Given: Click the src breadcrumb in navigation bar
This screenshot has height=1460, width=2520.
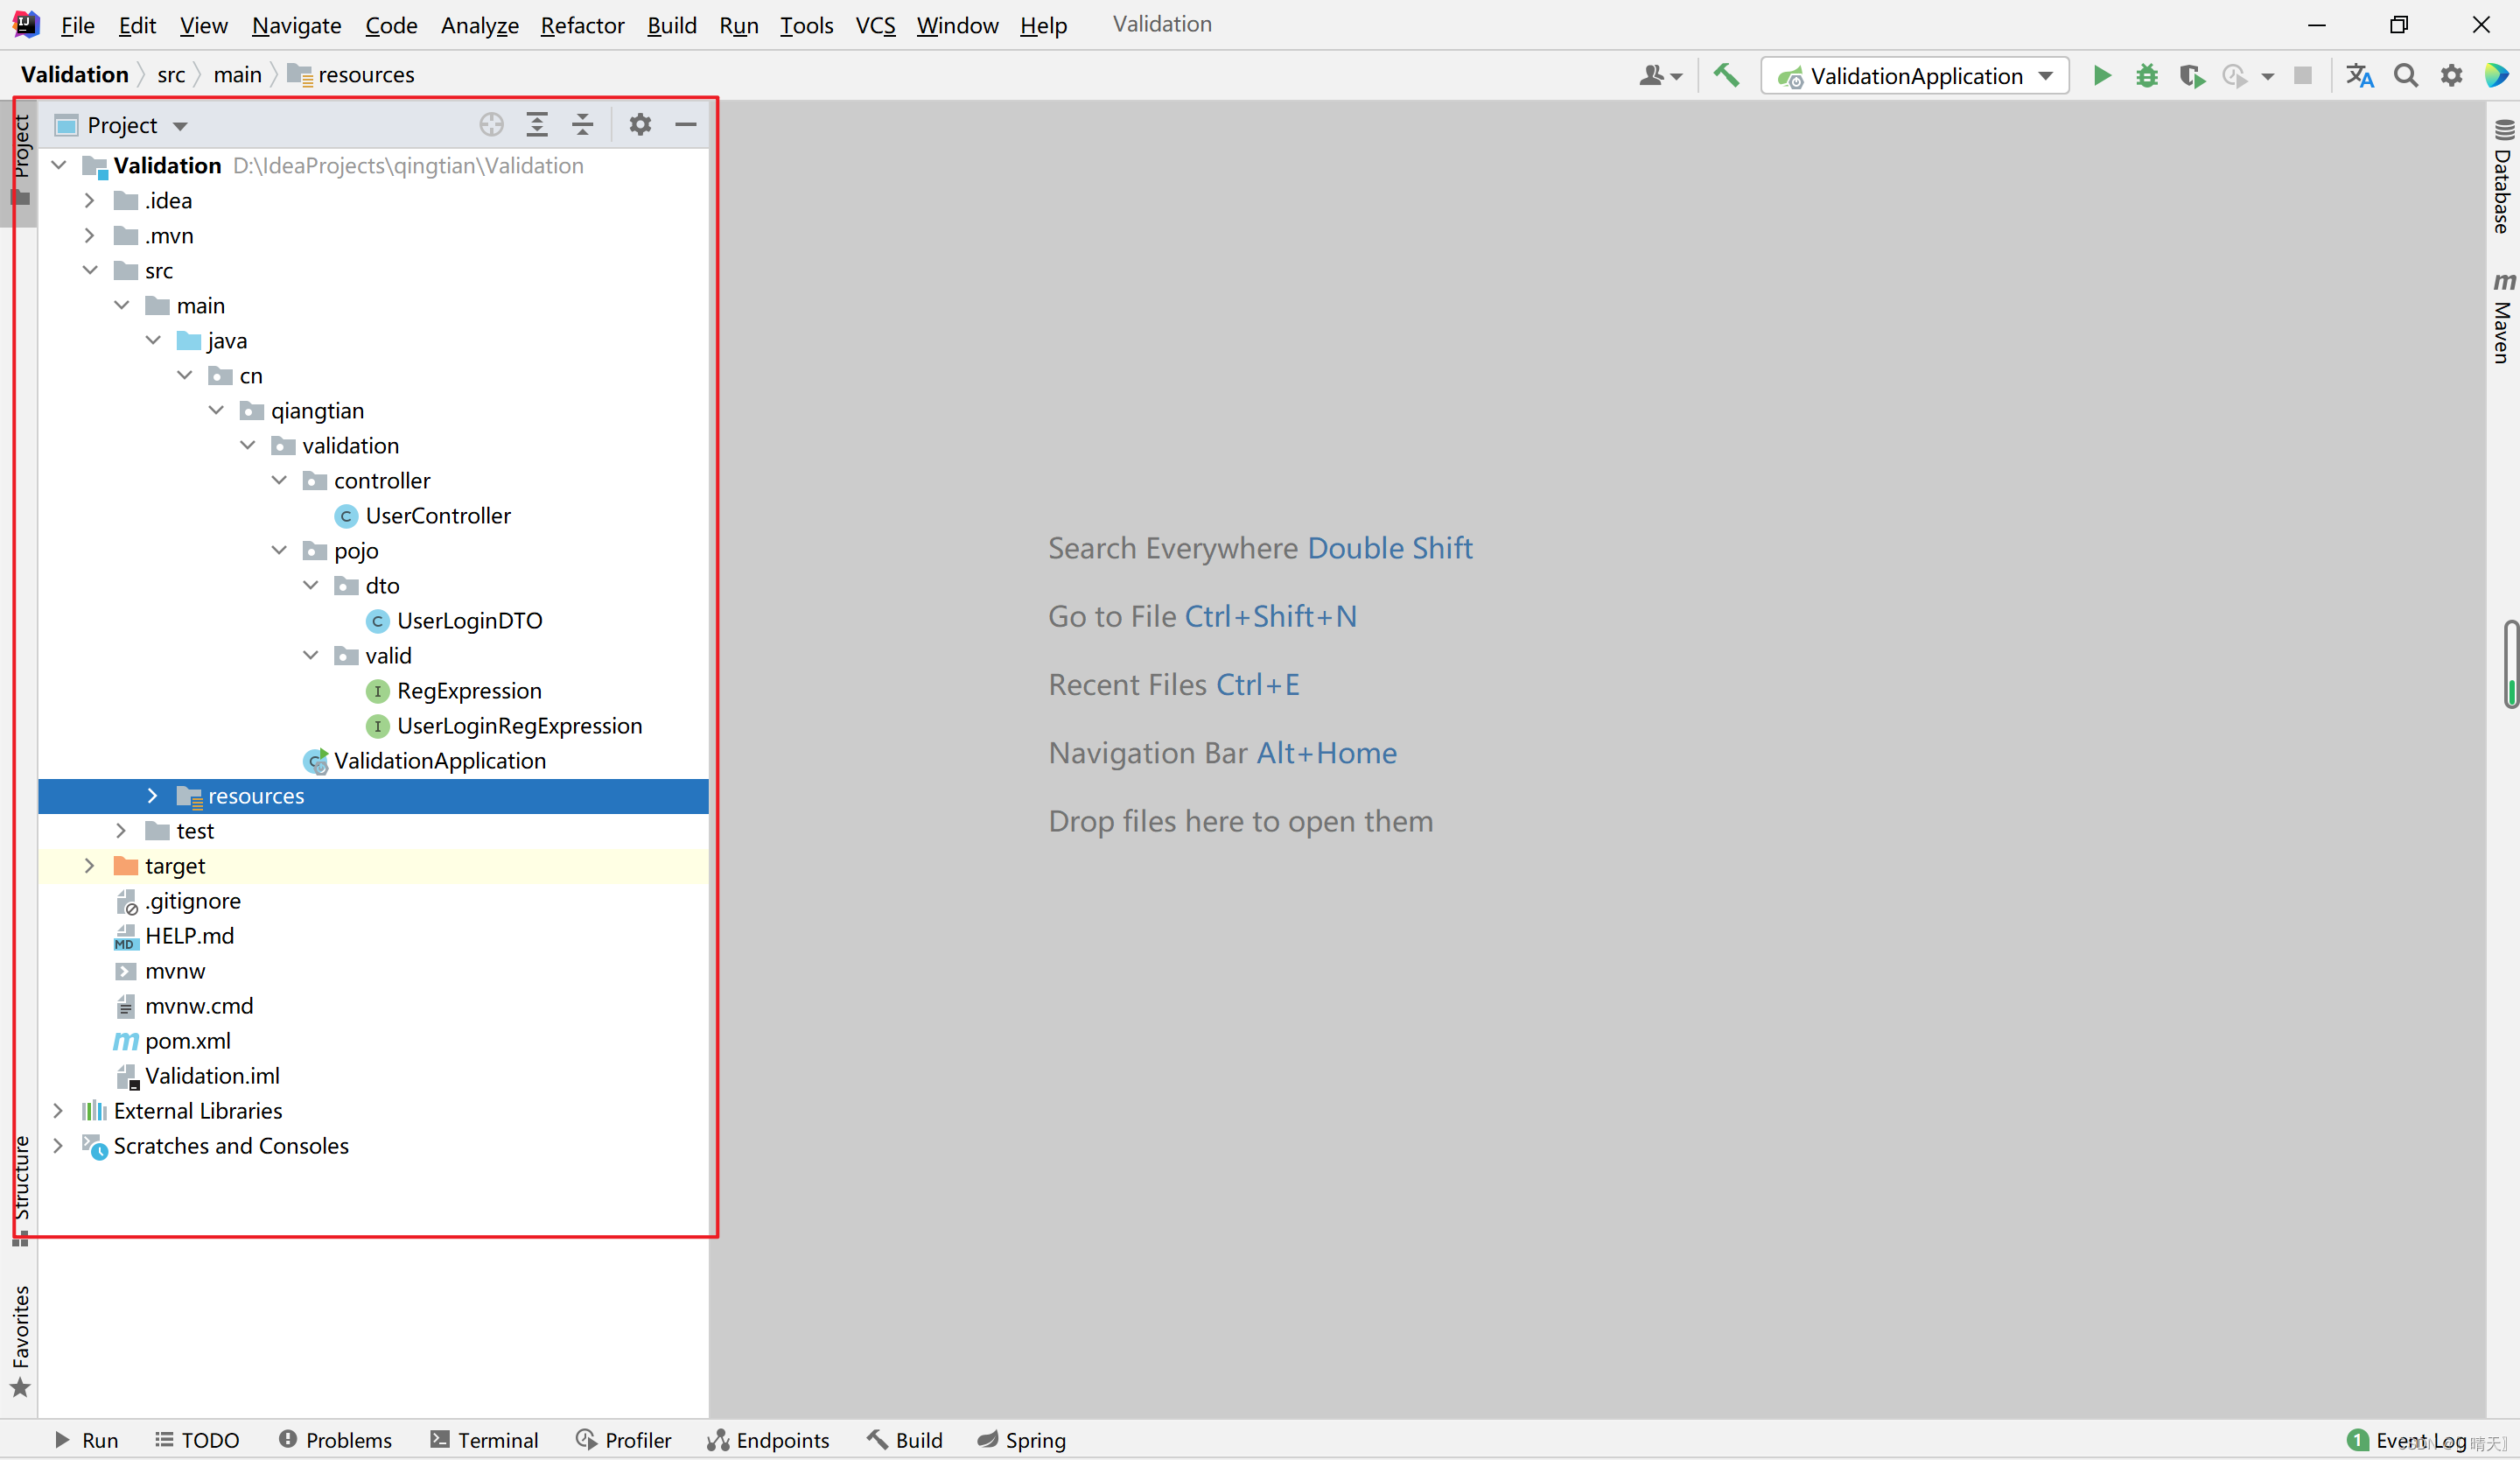Looking at the screenshot, I should coord(171,75).
